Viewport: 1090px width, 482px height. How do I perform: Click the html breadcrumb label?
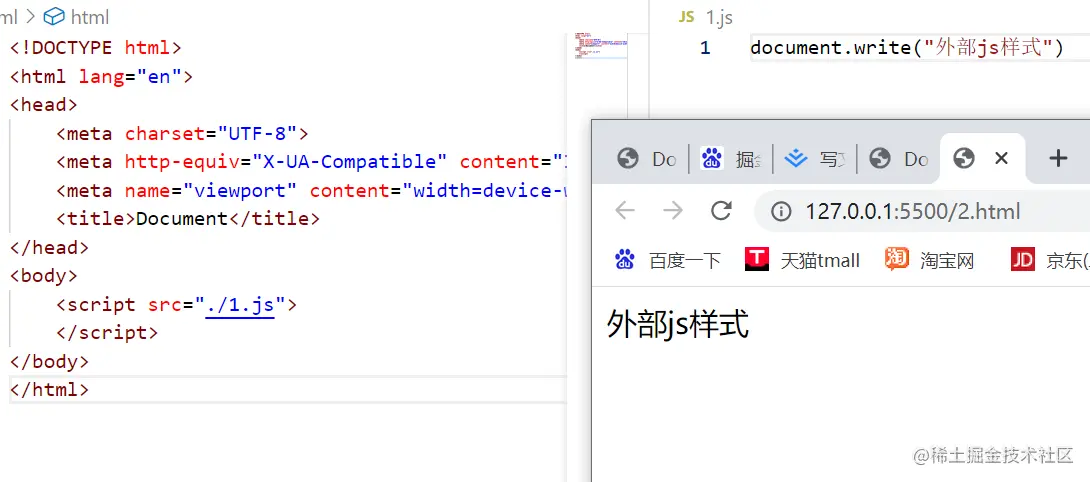pos(90,17)
